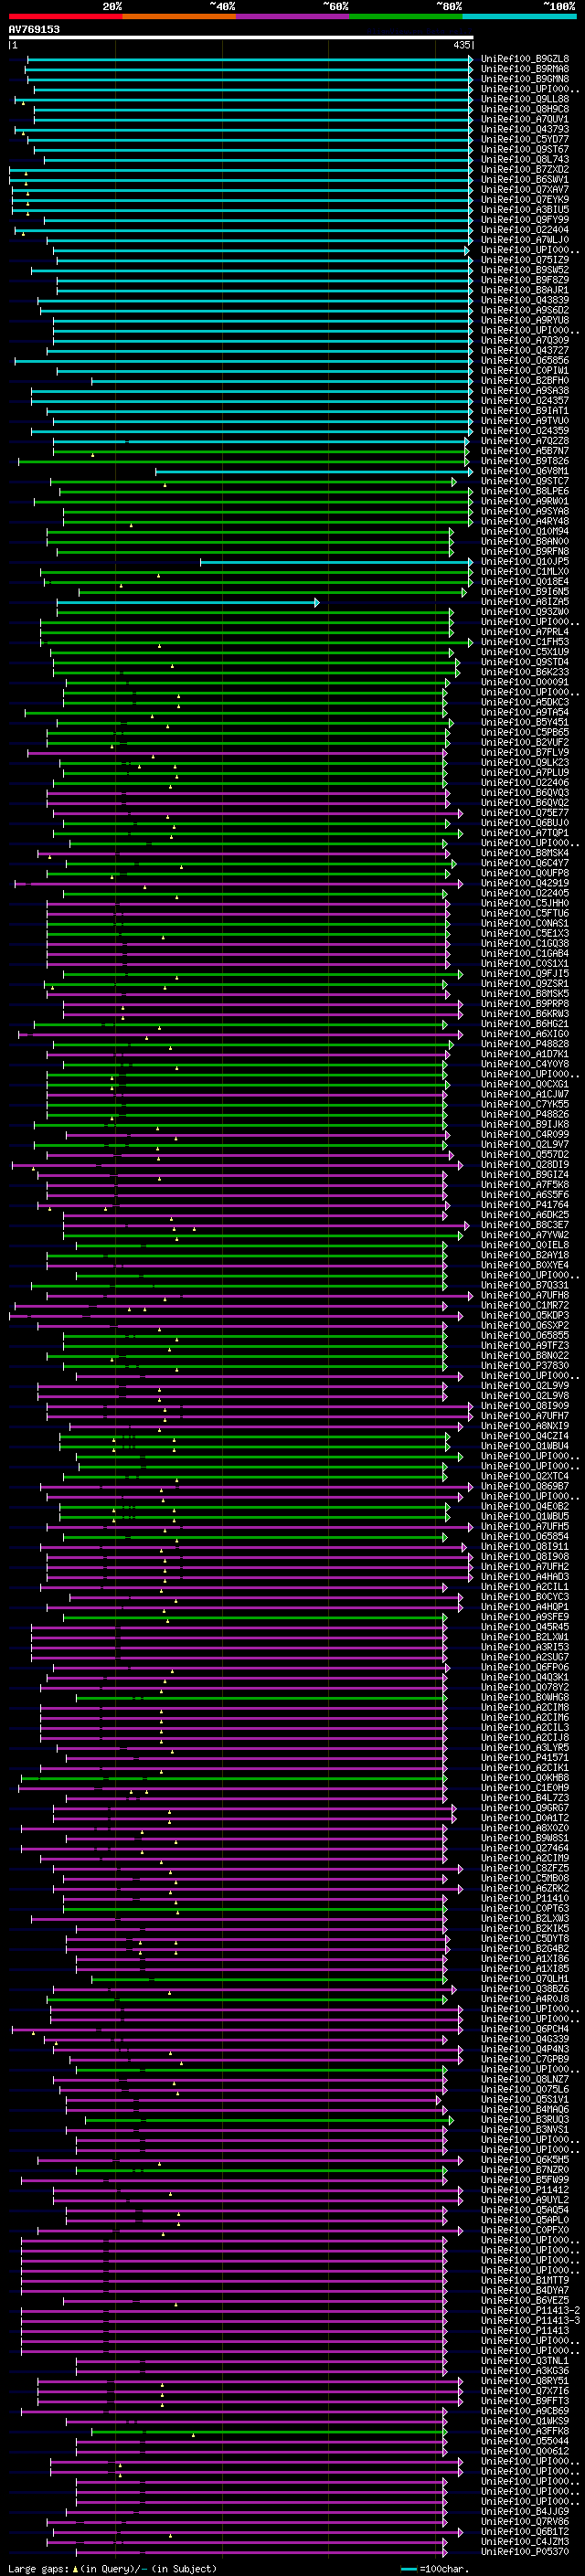Click the white AV769153 query sequence bar
This screenshot has width=585, height=2576.
point(241,38)
